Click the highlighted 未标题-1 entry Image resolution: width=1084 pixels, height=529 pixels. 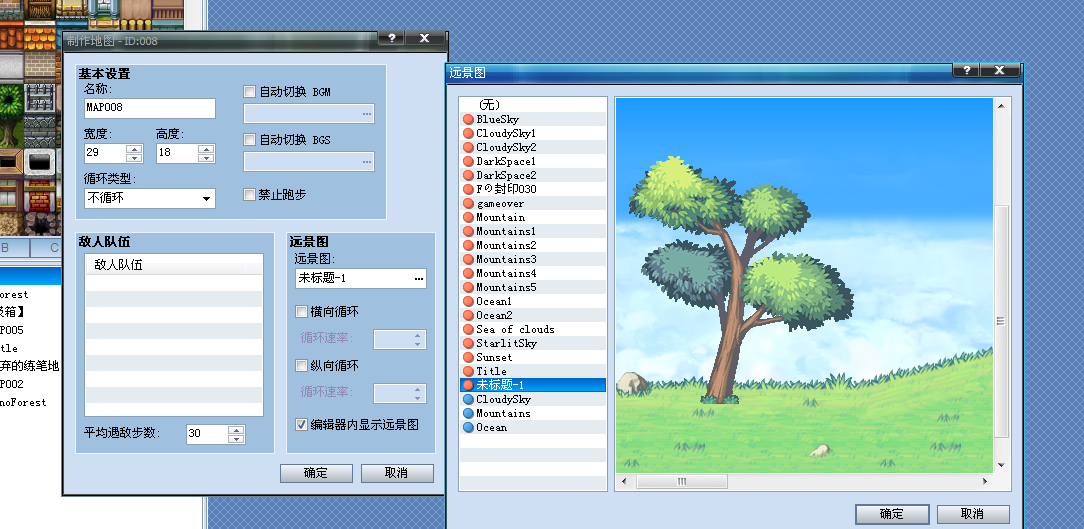click(x=532, y=385)
